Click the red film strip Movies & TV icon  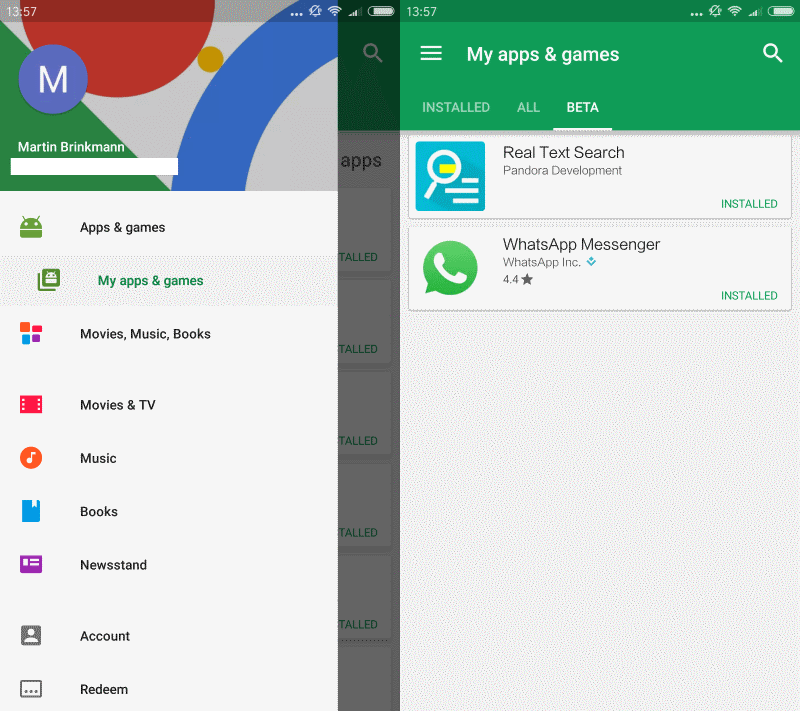(x=31, y=404)
